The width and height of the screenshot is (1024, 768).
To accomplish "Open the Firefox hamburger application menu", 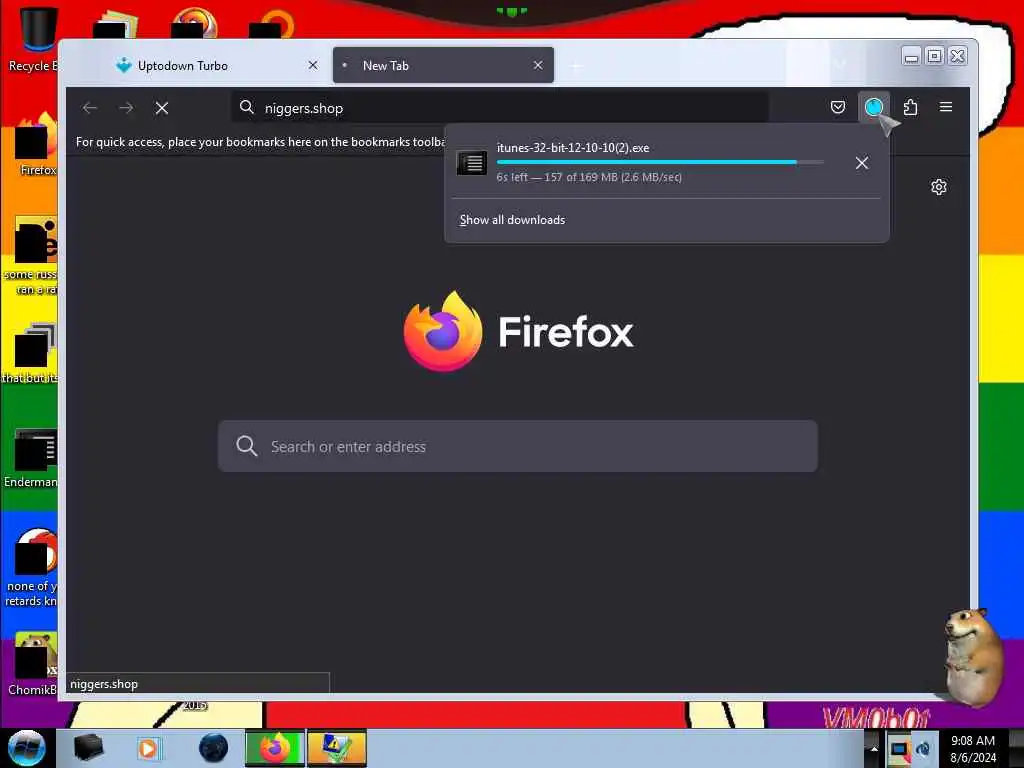I will point(946,107).
